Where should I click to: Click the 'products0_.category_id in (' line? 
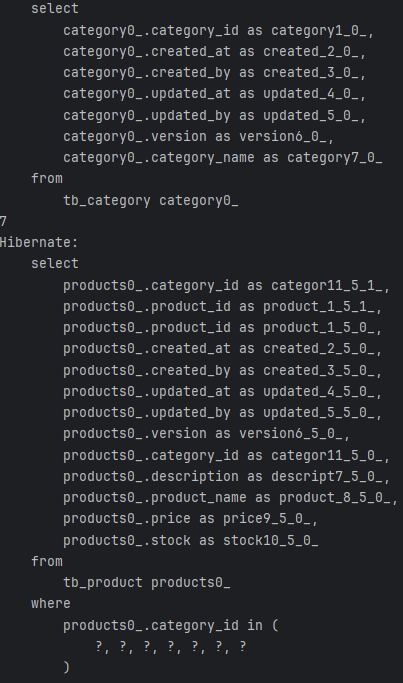171,625
